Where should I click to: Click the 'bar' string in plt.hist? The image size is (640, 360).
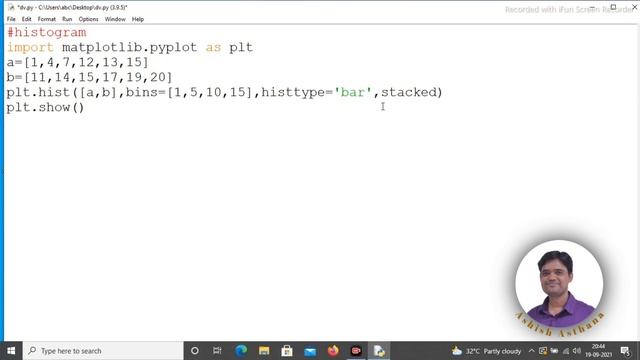point(353,92)
